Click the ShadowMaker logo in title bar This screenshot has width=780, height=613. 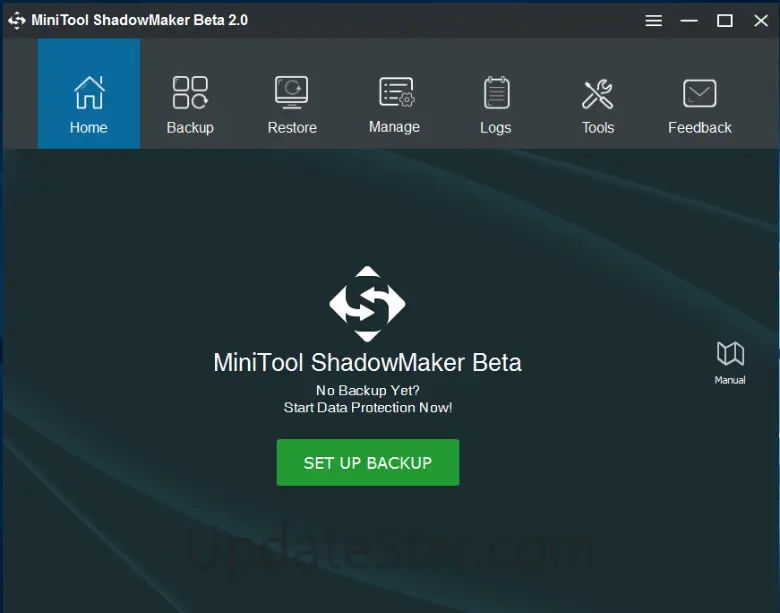(x=16, y=20)
